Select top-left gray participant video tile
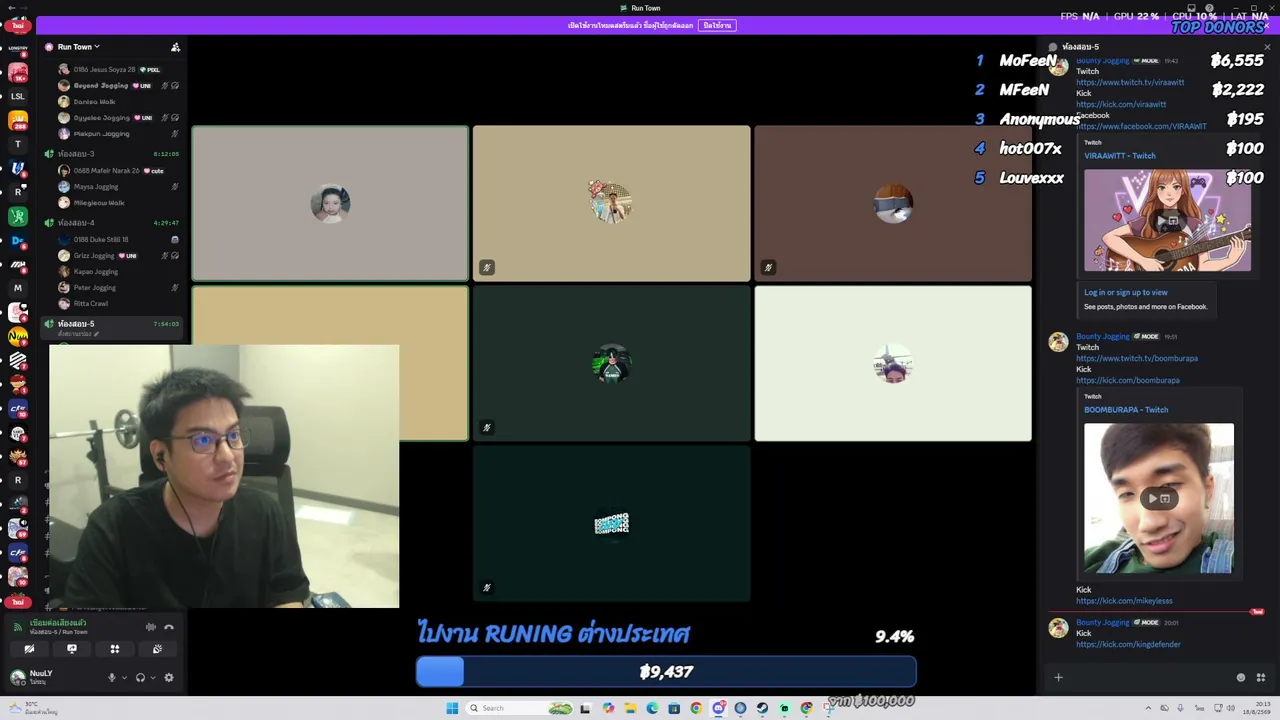The width and height of the screenshot is (1280, 720). [330, 203]
